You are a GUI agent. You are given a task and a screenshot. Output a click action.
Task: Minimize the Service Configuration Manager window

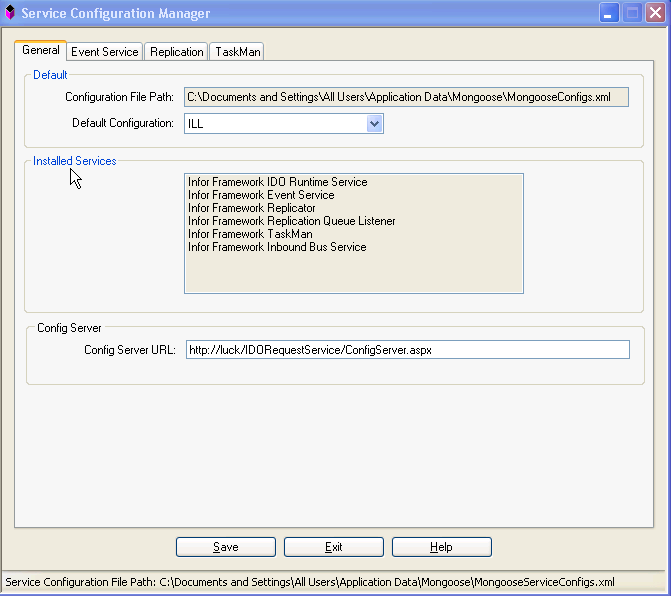coord(609,13)
